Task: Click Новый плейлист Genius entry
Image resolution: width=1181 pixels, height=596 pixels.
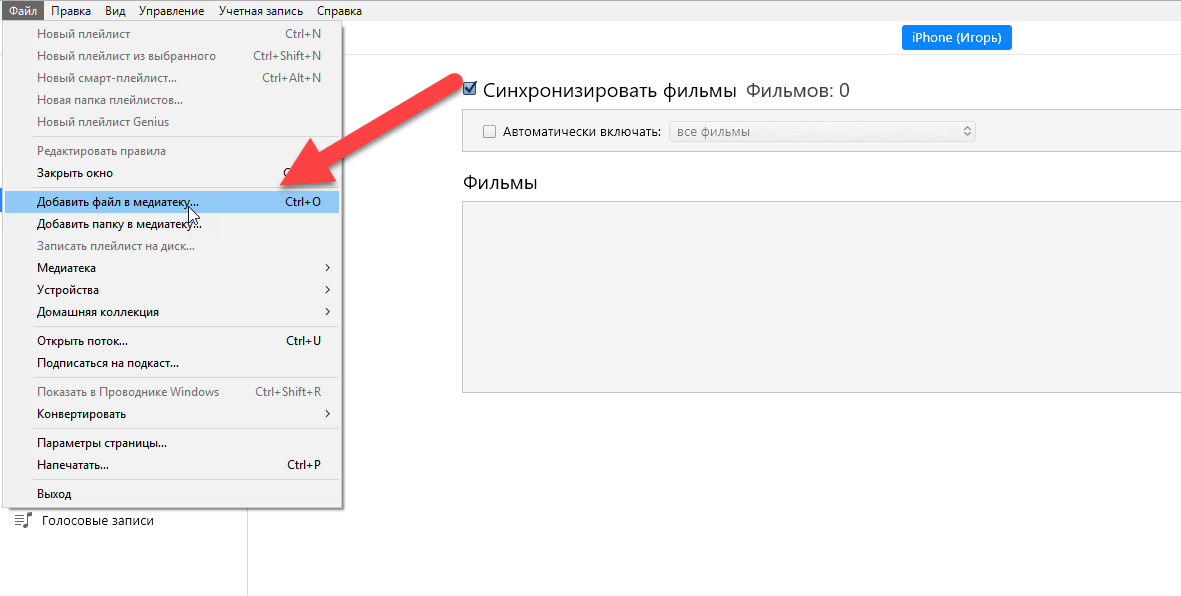Action: tap(172, 121)
